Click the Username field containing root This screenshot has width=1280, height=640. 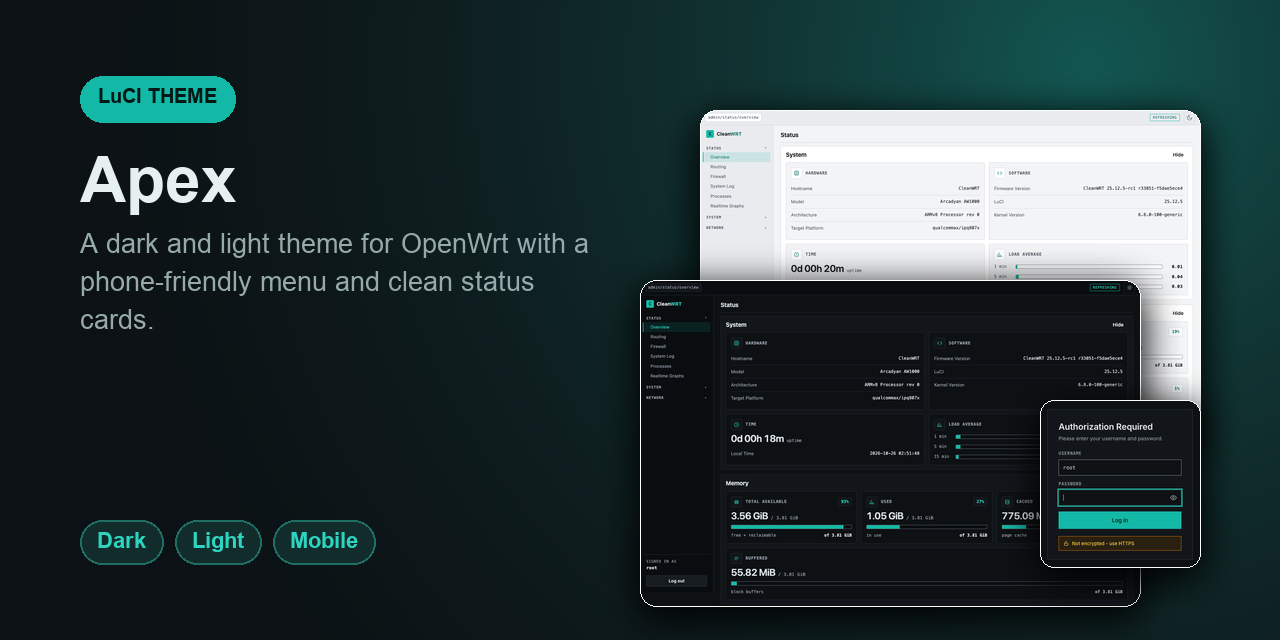[x=1120, y=467]
